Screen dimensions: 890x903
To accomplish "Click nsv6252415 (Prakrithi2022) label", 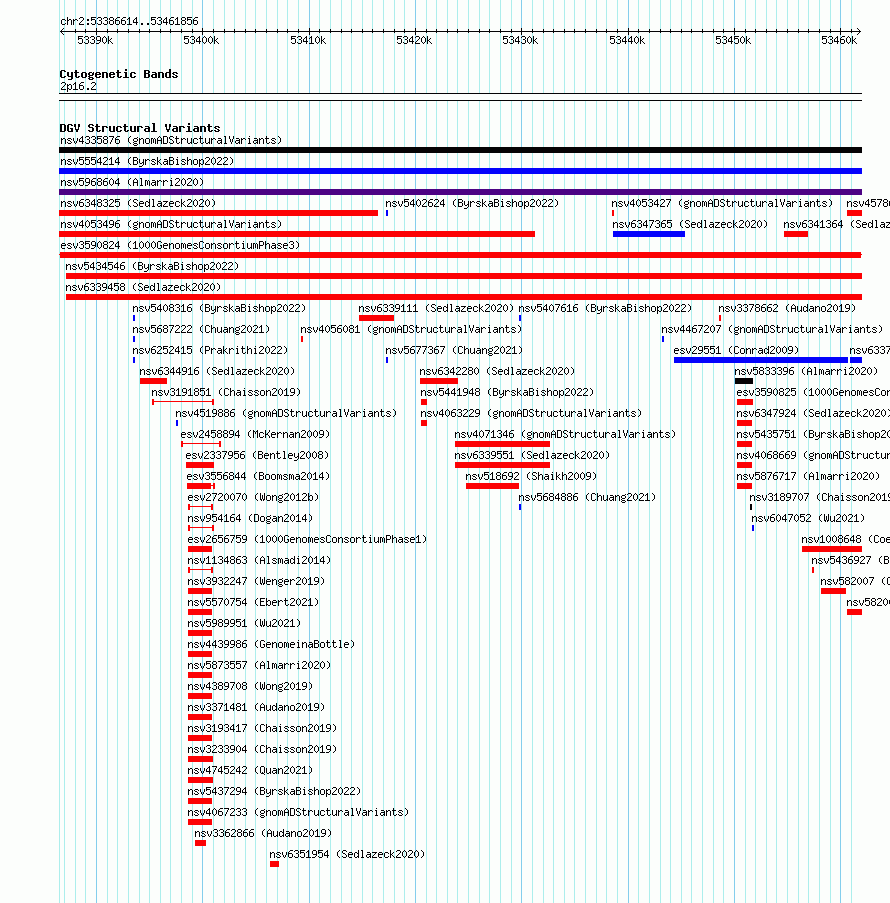I will coord(210,351).
